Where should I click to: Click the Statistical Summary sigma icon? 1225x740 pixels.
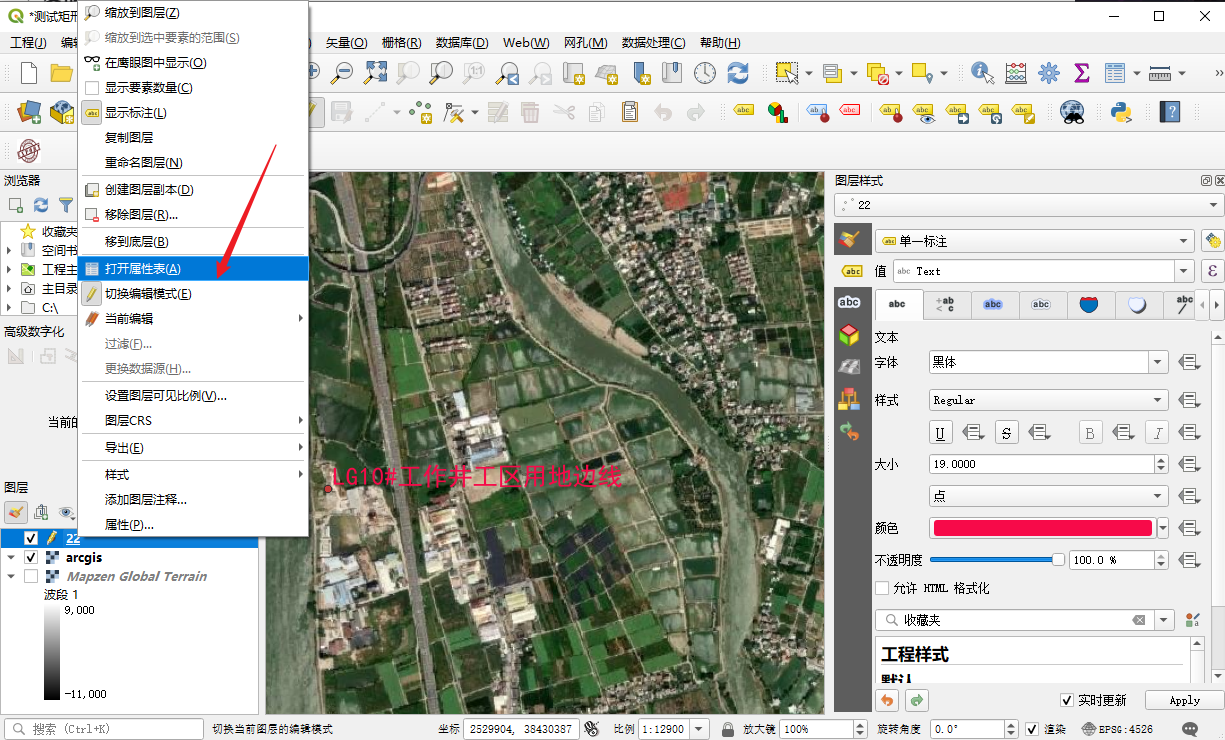click(x=1081, y=73)
